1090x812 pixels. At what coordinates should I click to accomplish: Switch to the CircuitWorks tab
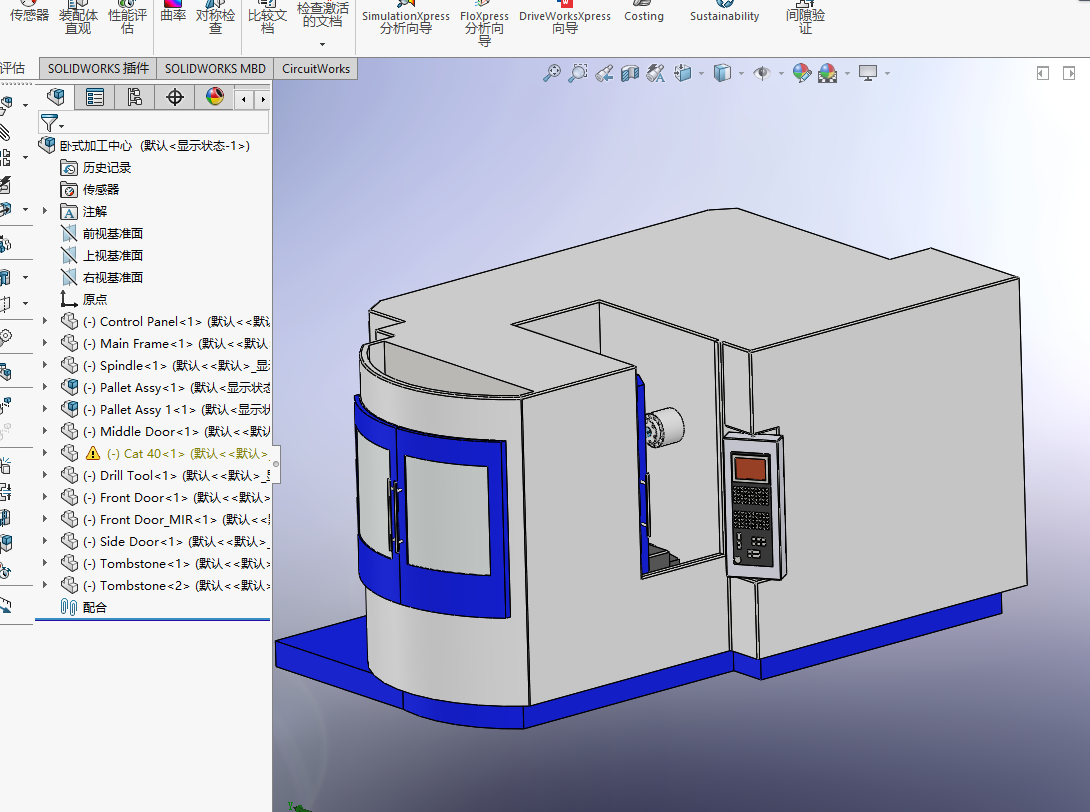click(316, 69)
